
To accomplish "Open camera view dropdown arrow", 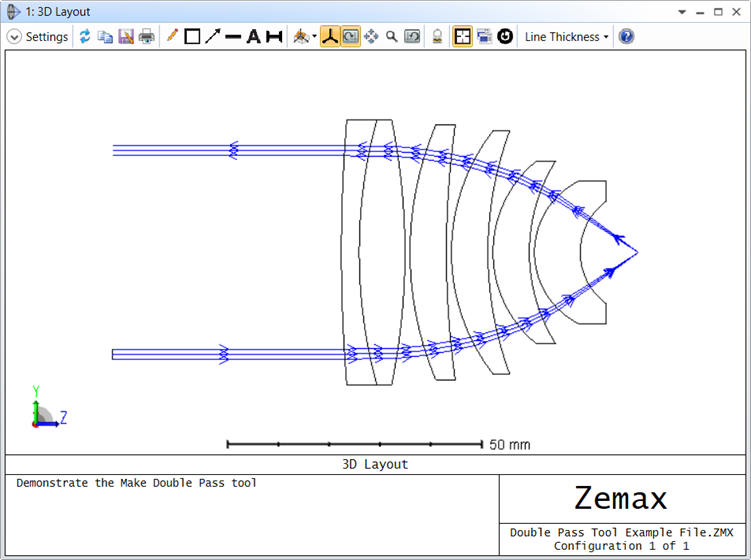I will tap(314, 36).
